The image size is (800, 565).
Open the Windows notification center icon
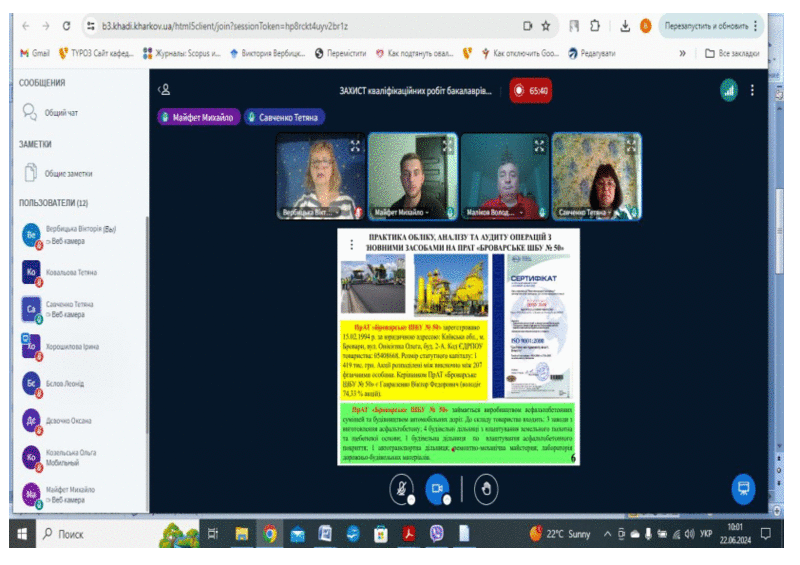point(765,534)
